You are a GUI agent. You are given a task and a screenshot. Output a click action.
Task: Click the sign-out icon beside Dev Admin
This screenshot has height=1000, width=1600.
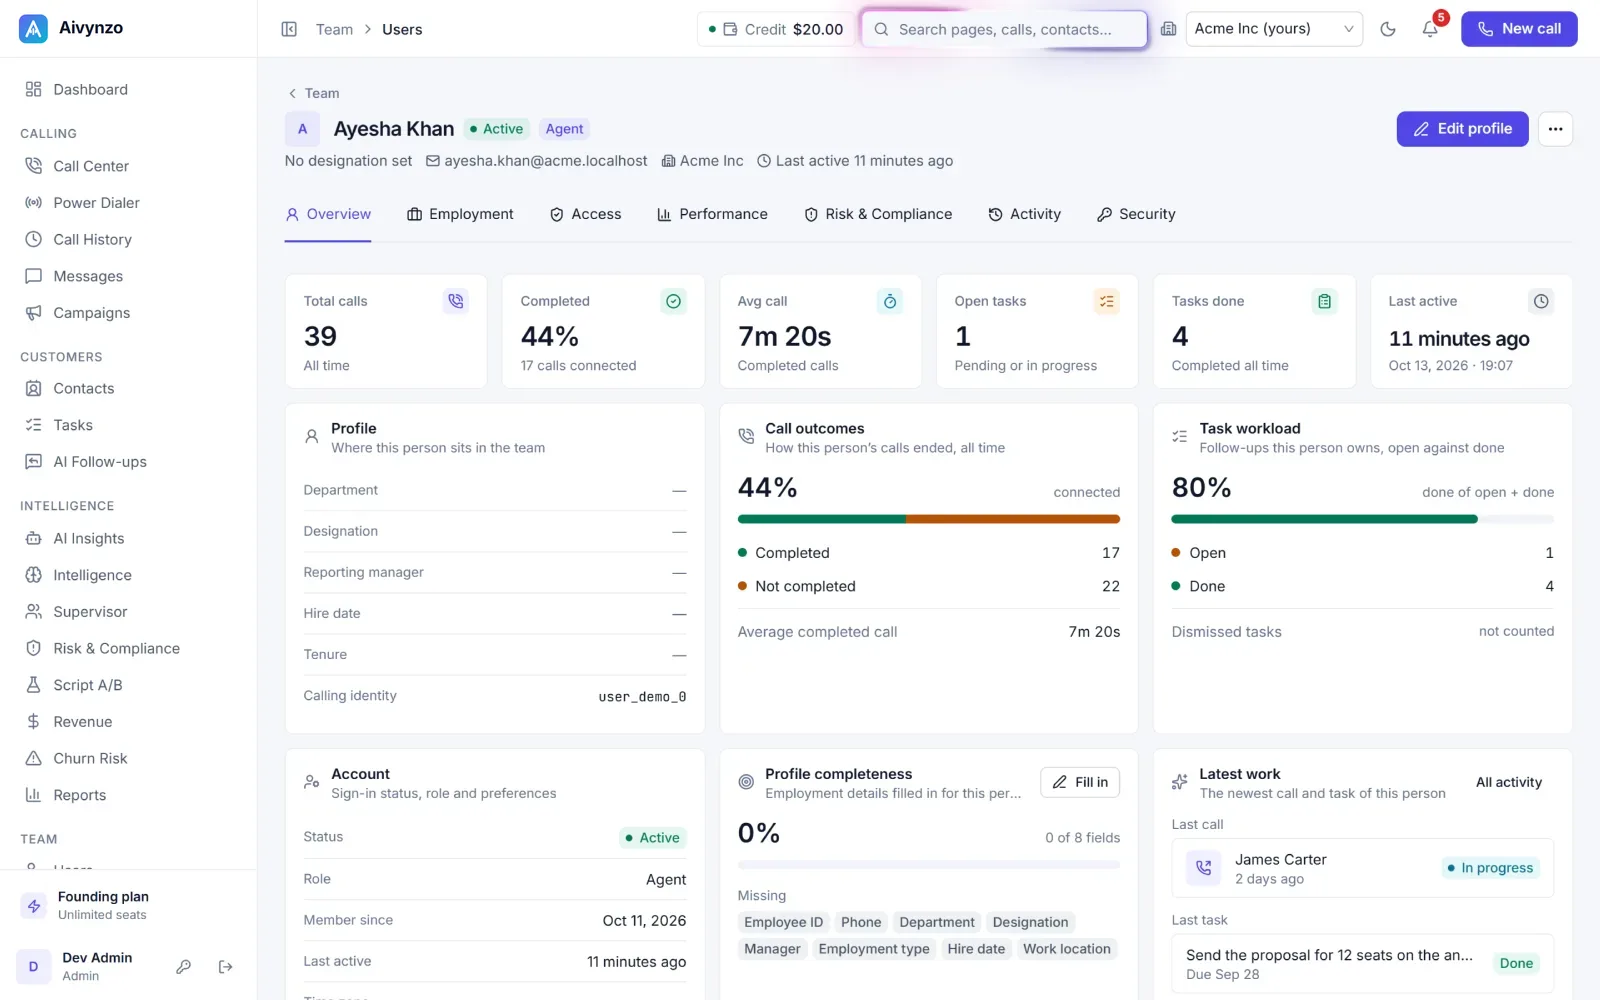click(x=225, y=966)
